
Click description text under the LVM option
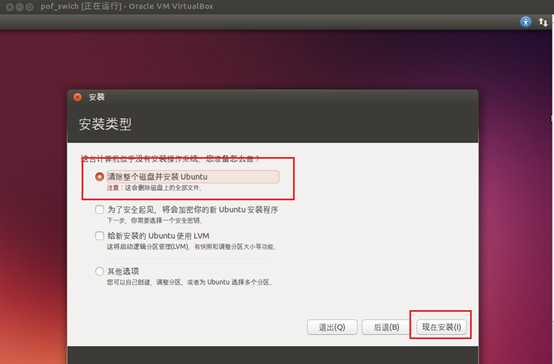click(x=191, y=246)
